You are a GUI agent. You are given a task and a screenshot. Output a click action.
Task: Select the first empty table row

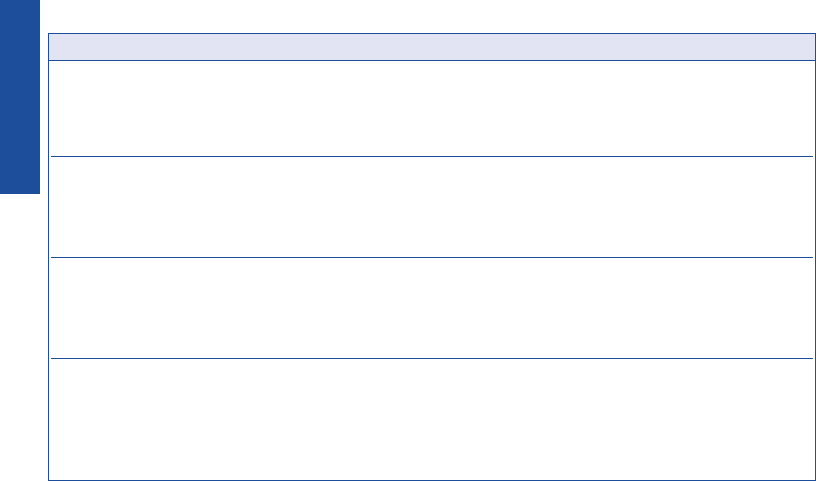point(431,108)
